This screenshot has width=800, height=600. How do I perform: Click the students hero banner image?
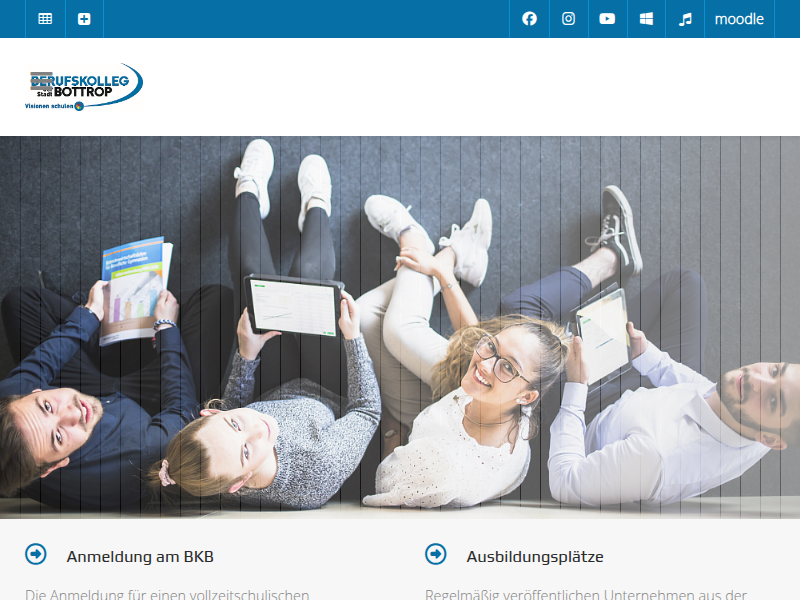[400, 327]
